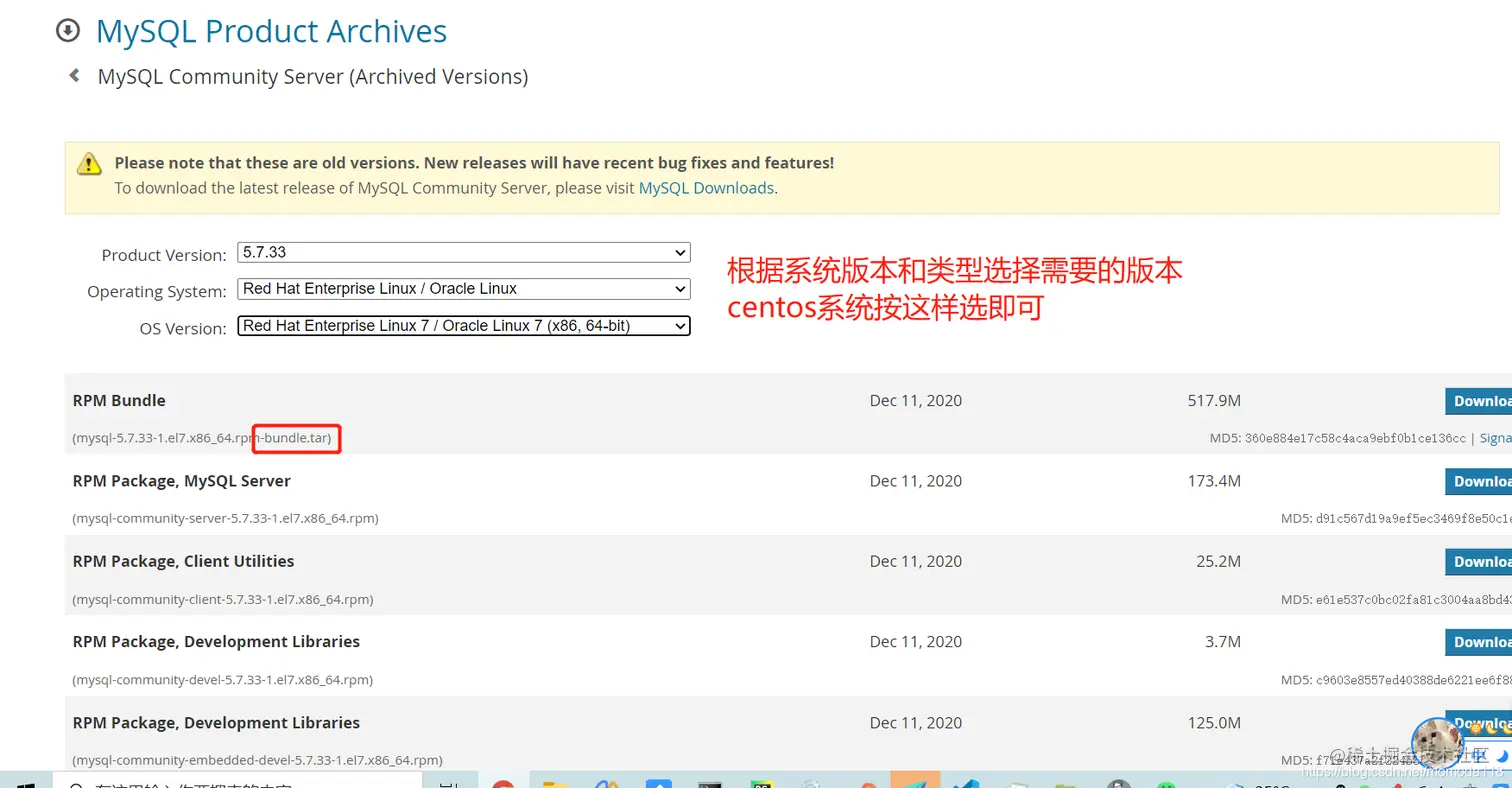Click mysql-community-server-5.7.33-1.el7.x86_64.rpm filename
The image size is (1512, 788).
225,519
